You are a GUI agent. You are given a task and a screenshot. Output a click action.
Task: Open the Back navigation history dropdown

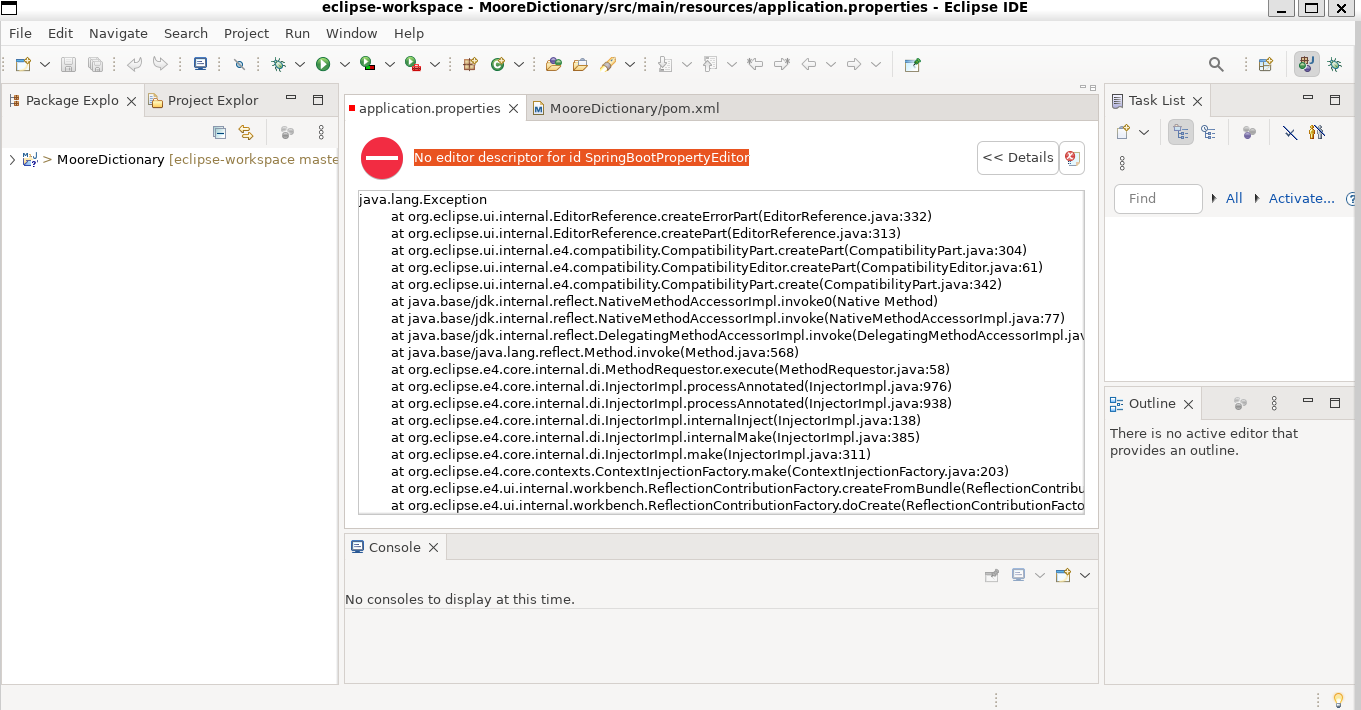pyautogui.click(x=831, y=64)
